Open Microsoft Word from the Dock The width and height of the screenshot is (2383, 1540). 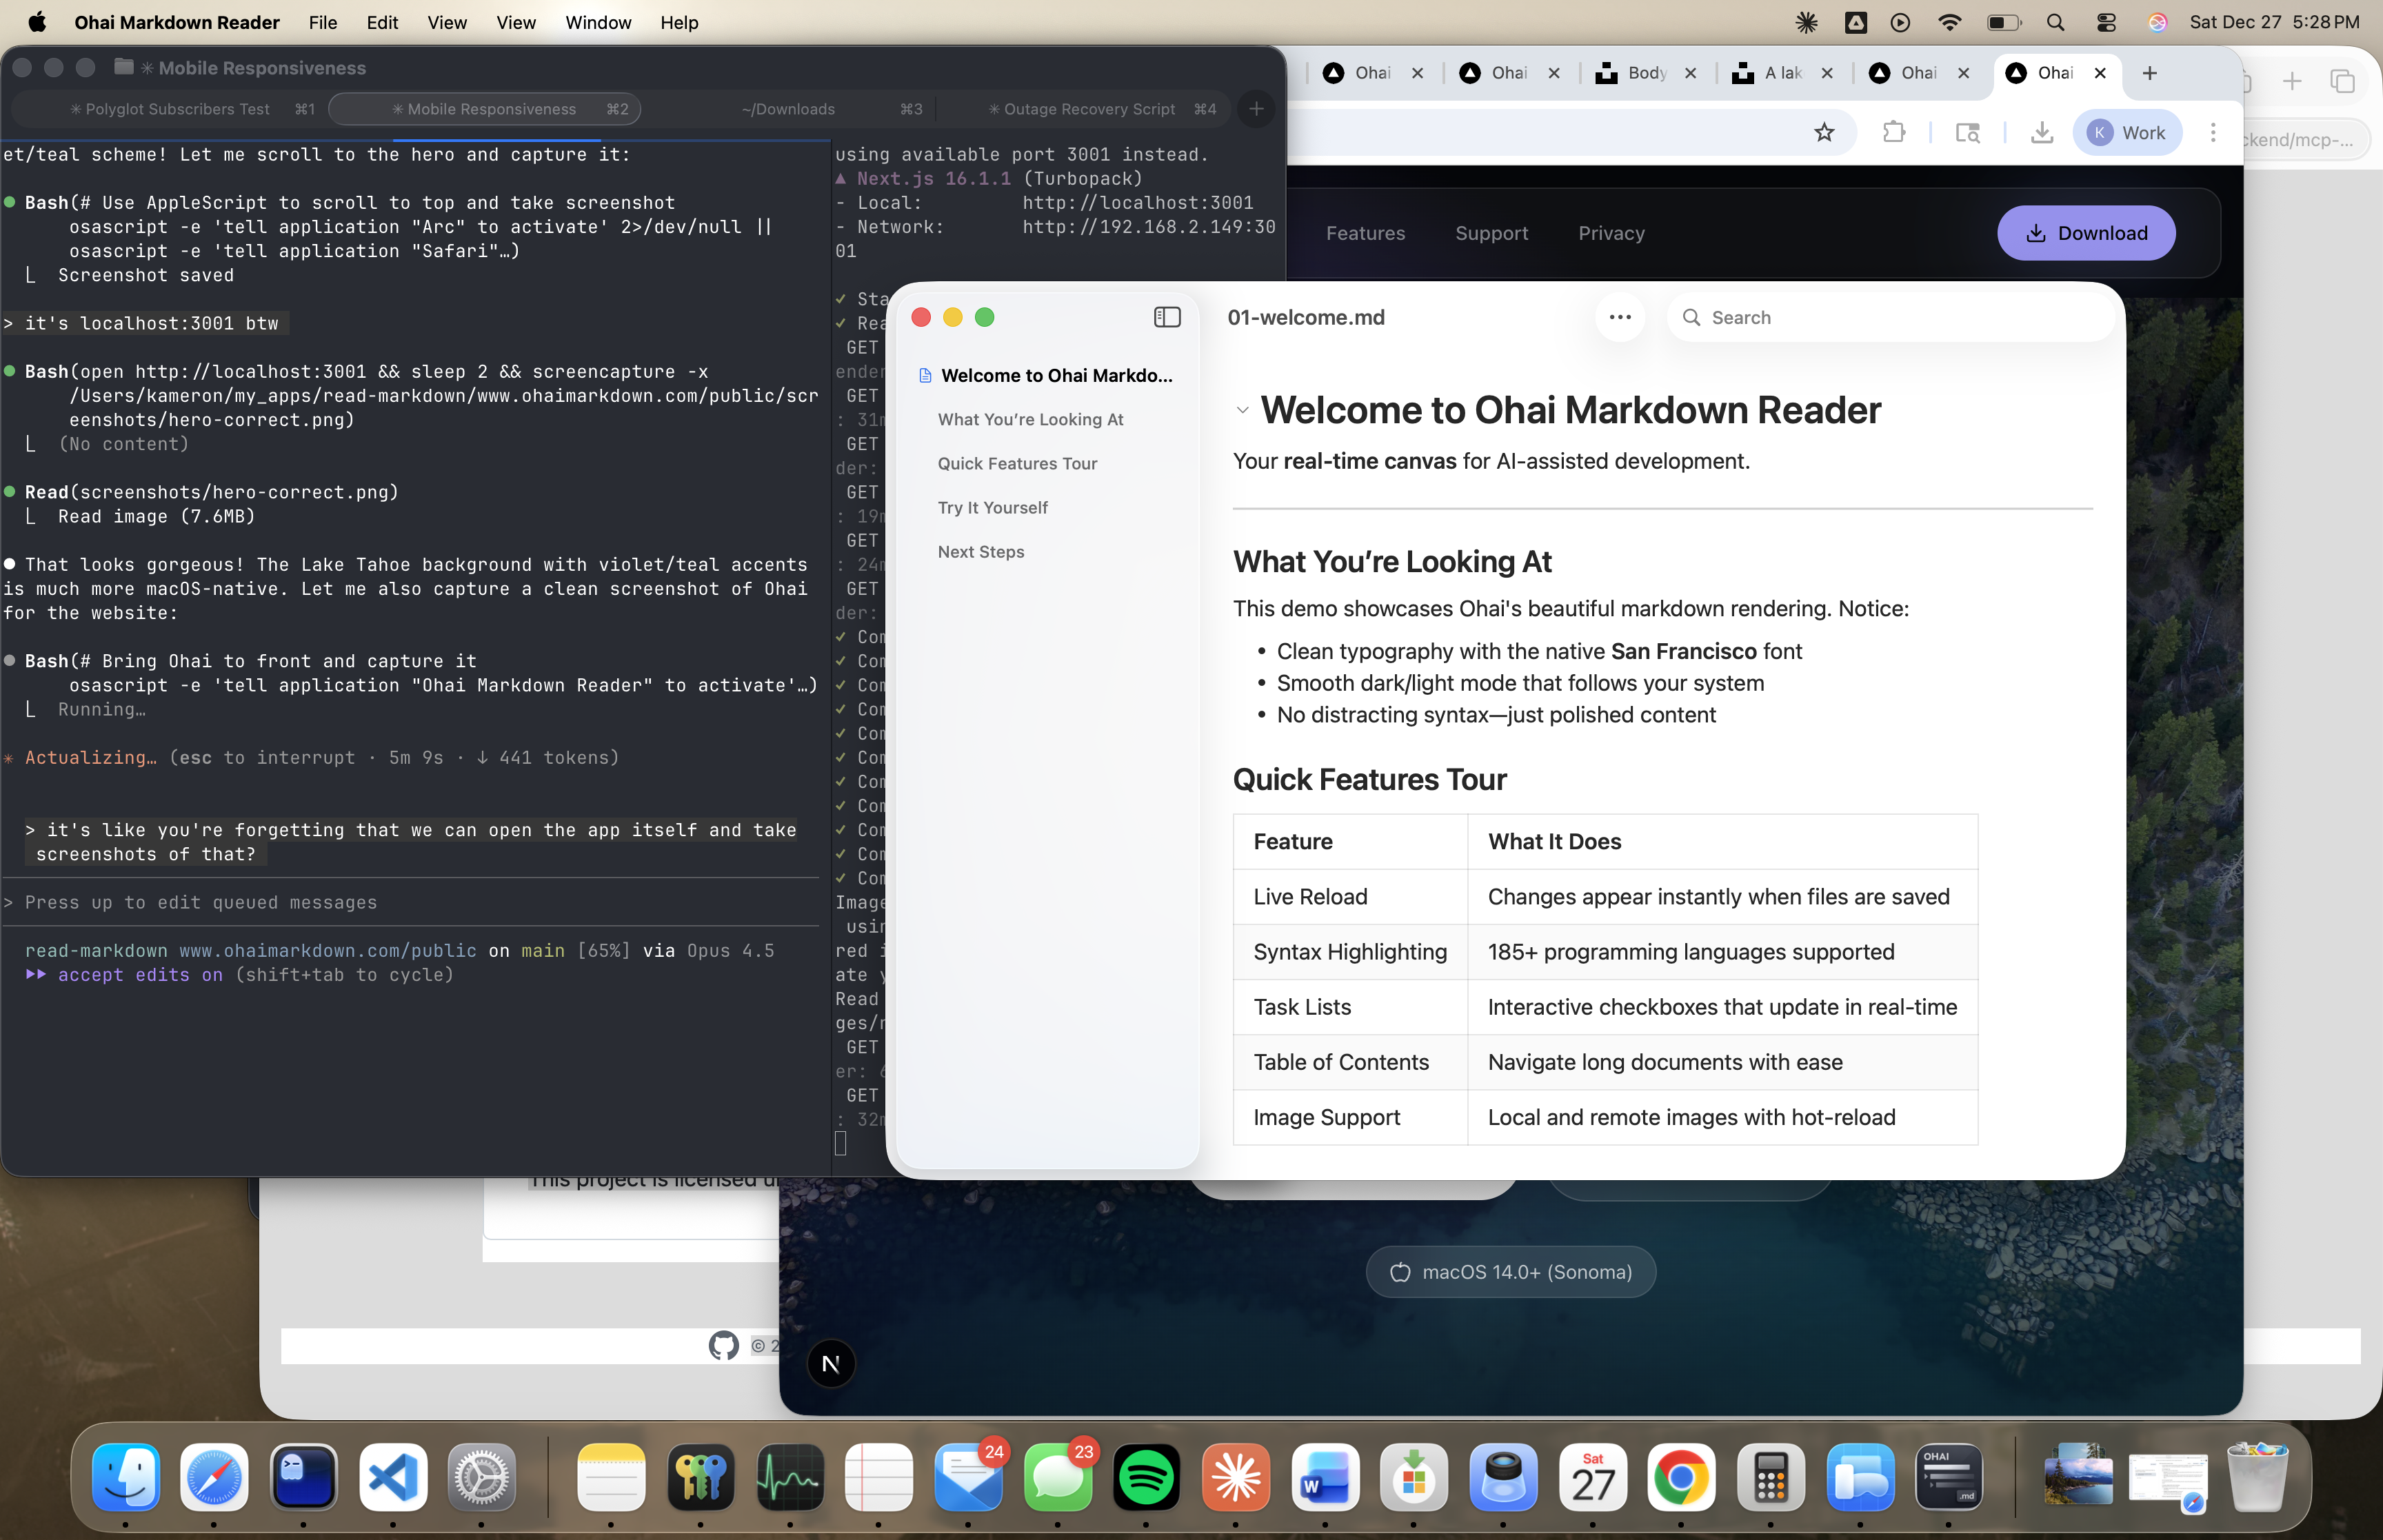click(1325, 1478)
